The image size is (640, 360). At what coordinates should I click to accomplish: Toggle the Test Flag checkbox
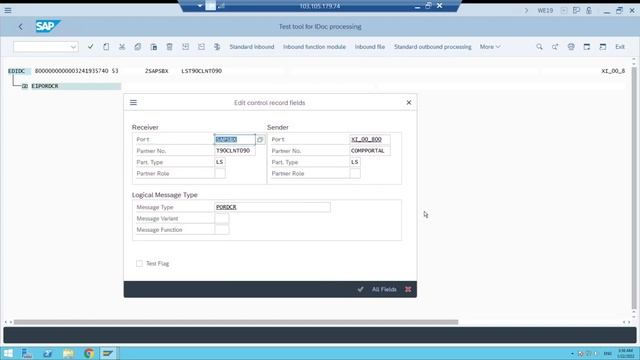140,264
